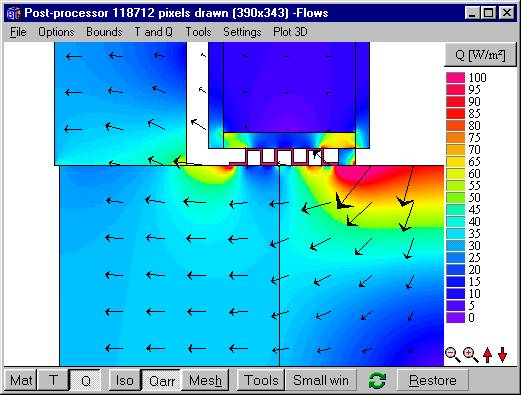Click the red up arrow icon

tap(487, 355)
